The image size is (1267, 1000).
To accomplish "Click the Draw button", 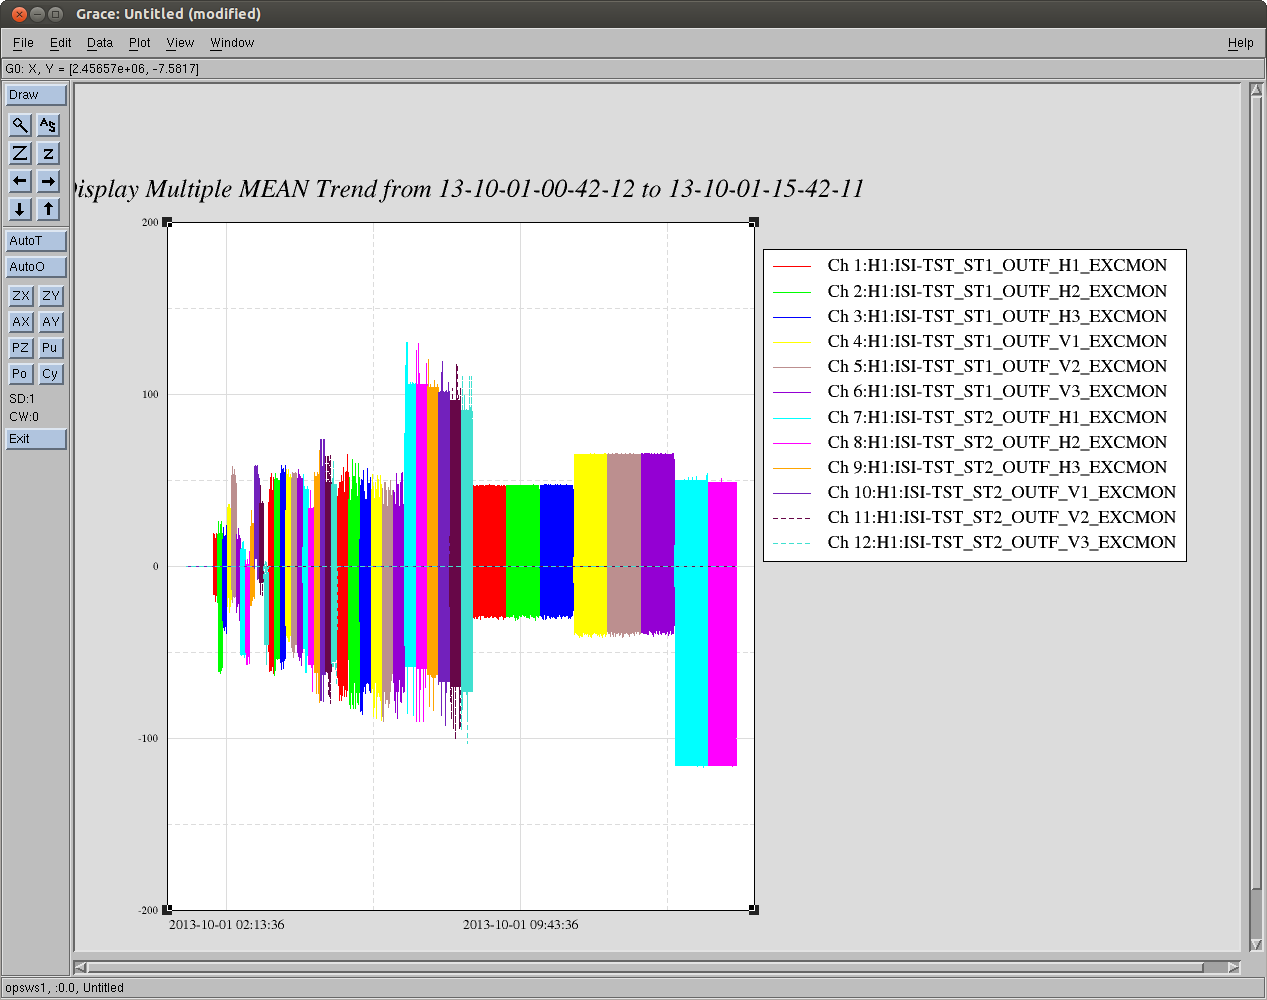I will 36,95.
